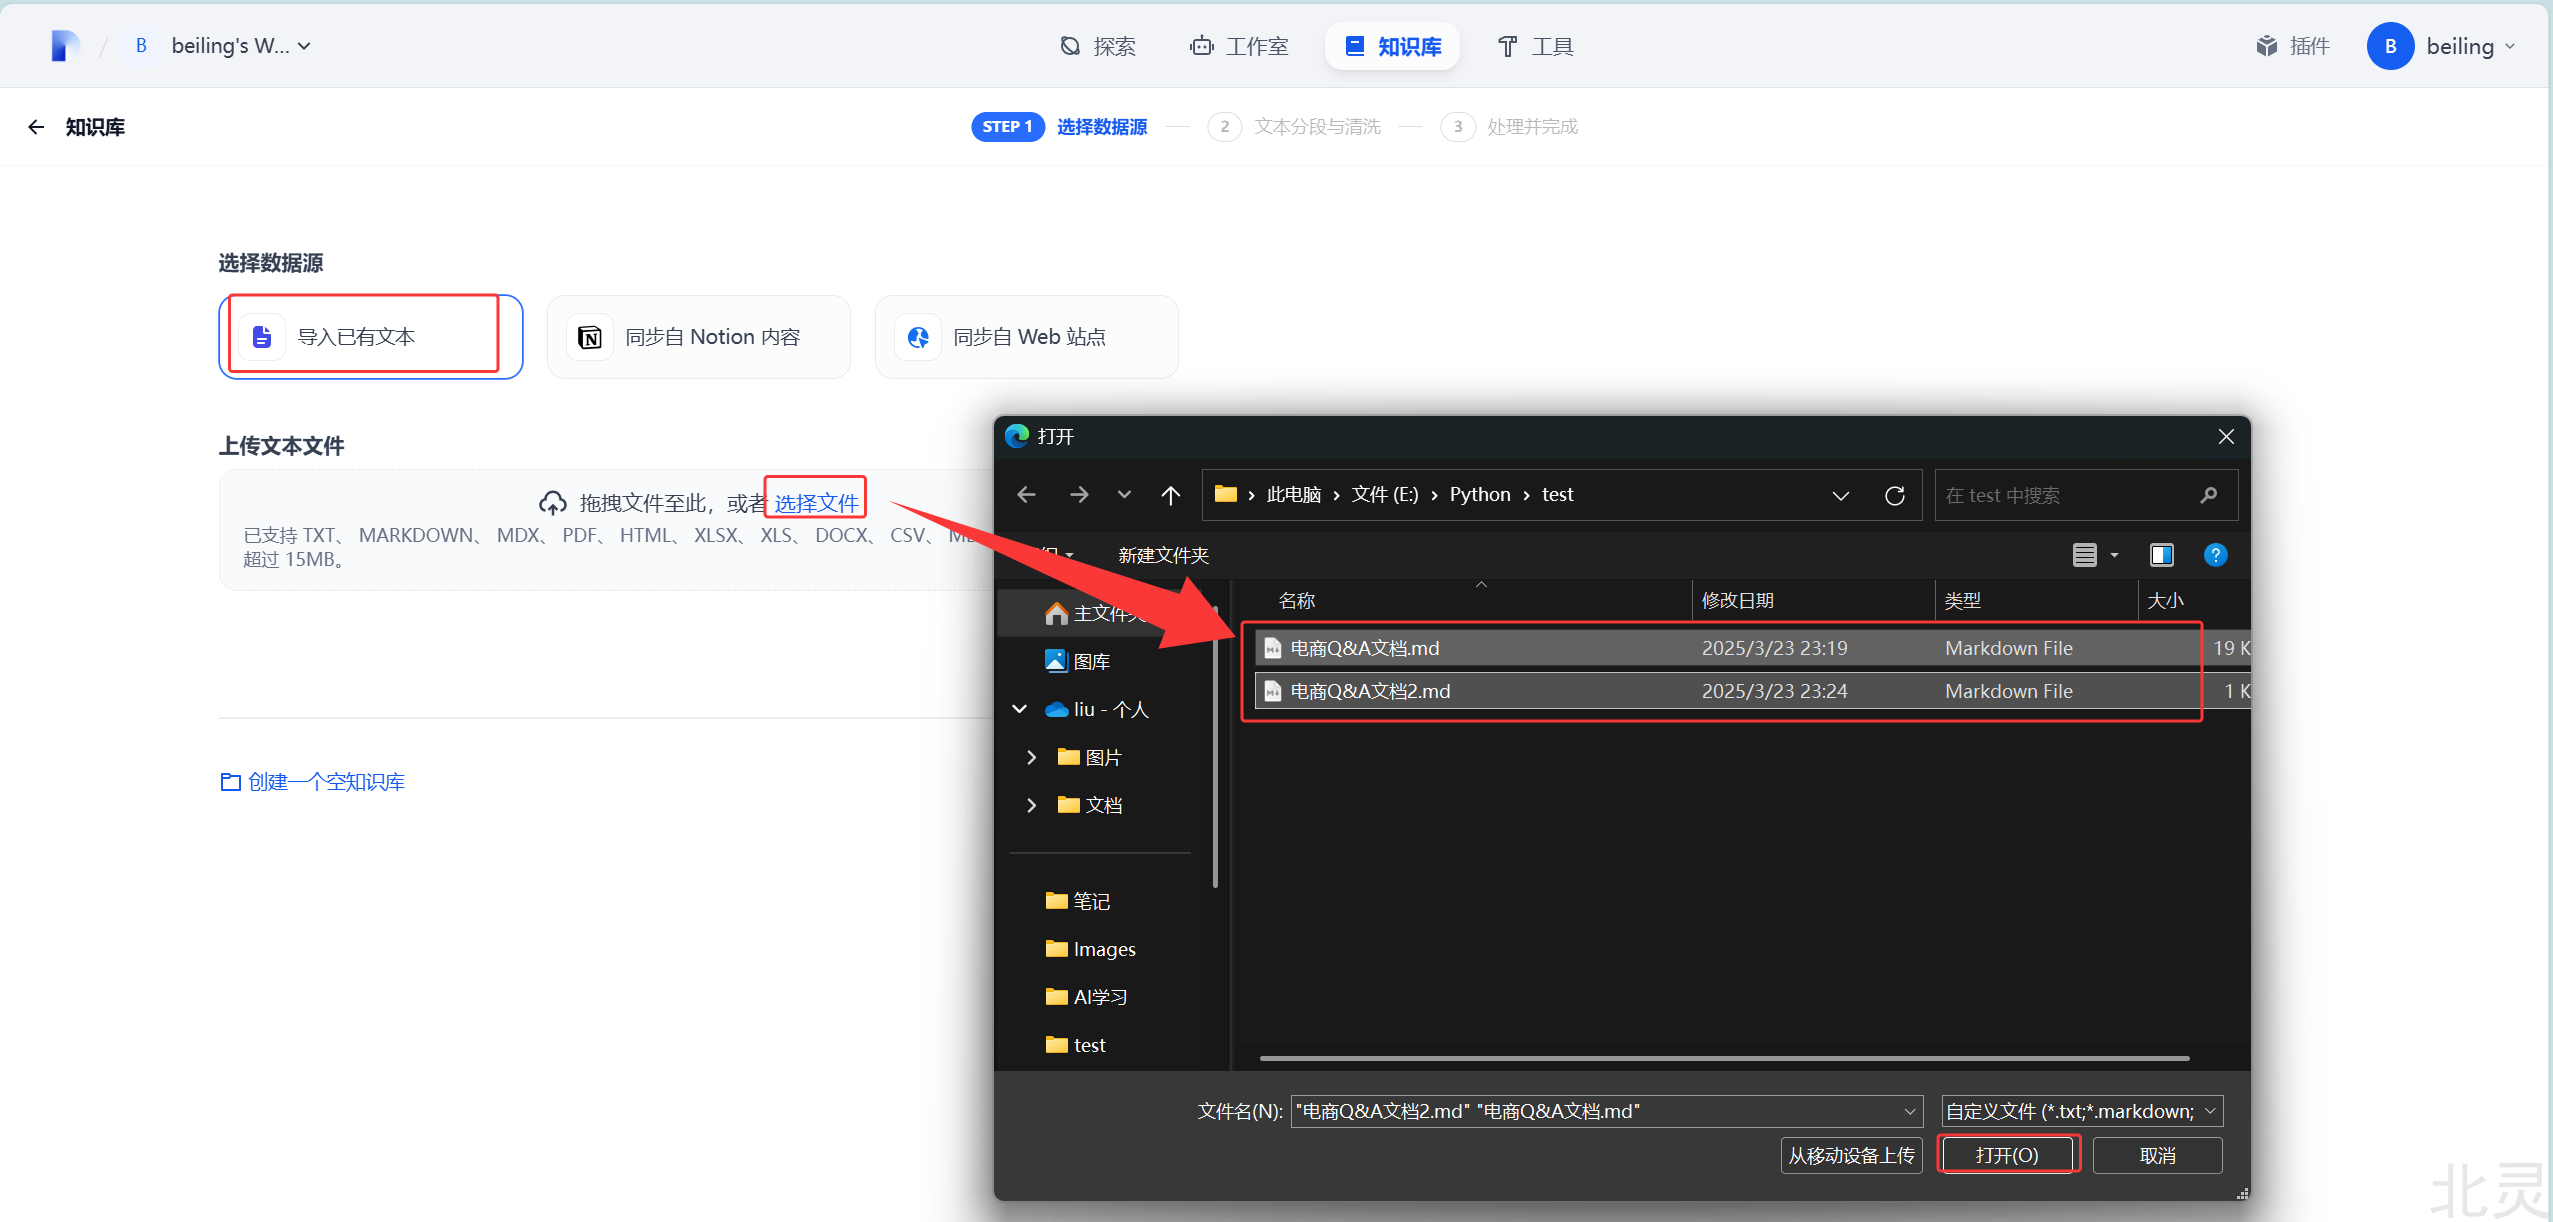
Task: Click the up-directory arrow in file dialog
Action: [x=1170, y=495]
